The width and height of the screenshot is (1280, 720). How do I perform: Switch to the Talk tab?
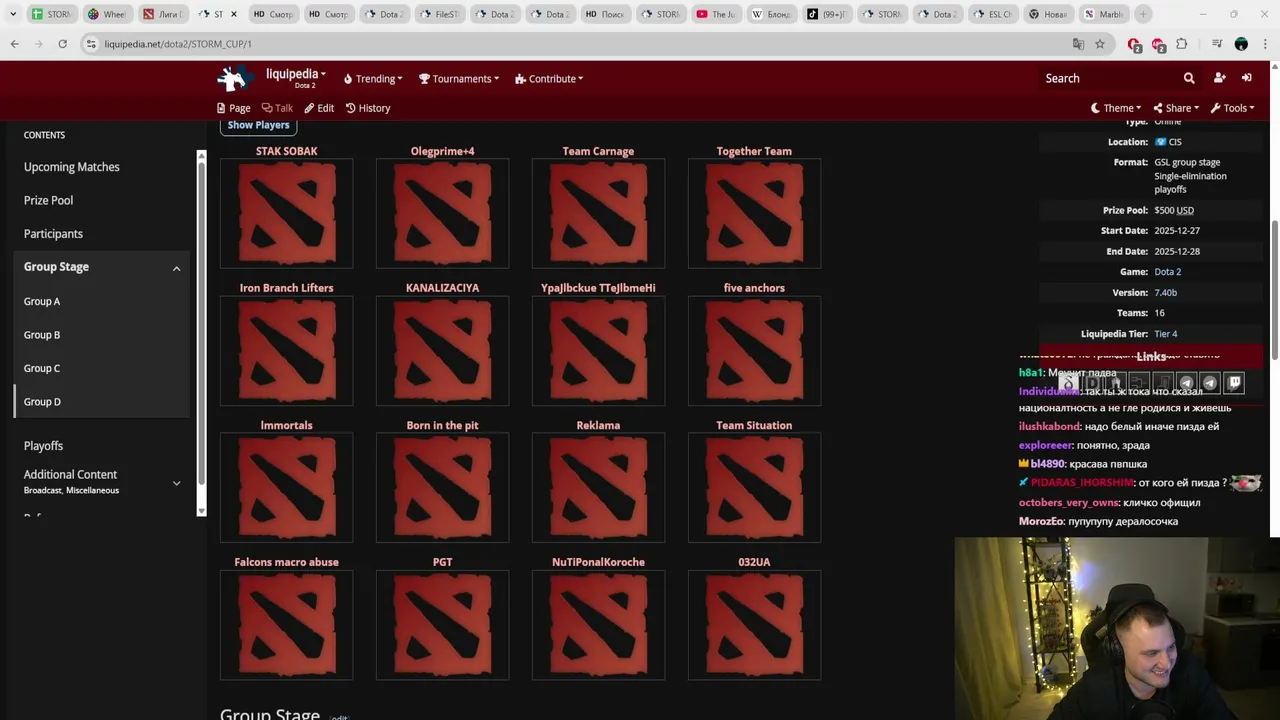pos(277,108)
